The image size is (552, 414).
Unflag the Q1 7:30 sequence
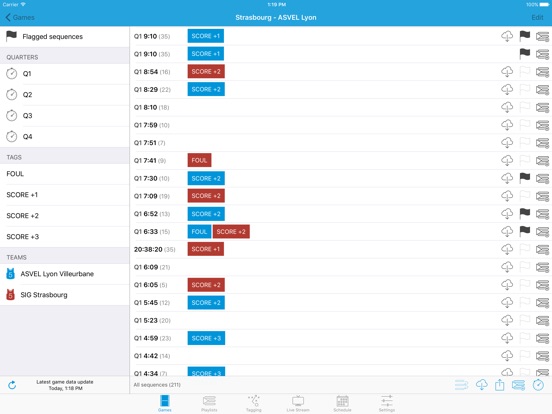(525, 178)
